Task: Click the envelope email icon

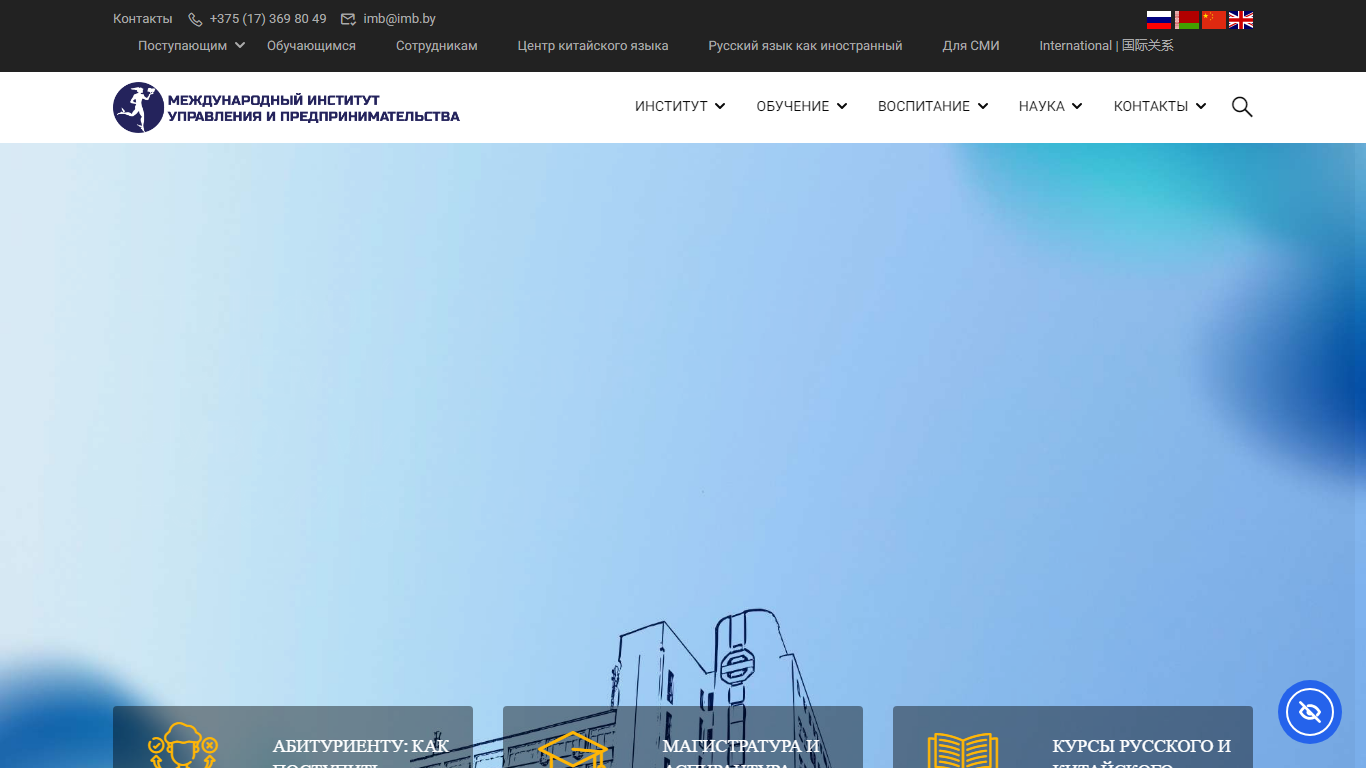Action: coord(348,19)
